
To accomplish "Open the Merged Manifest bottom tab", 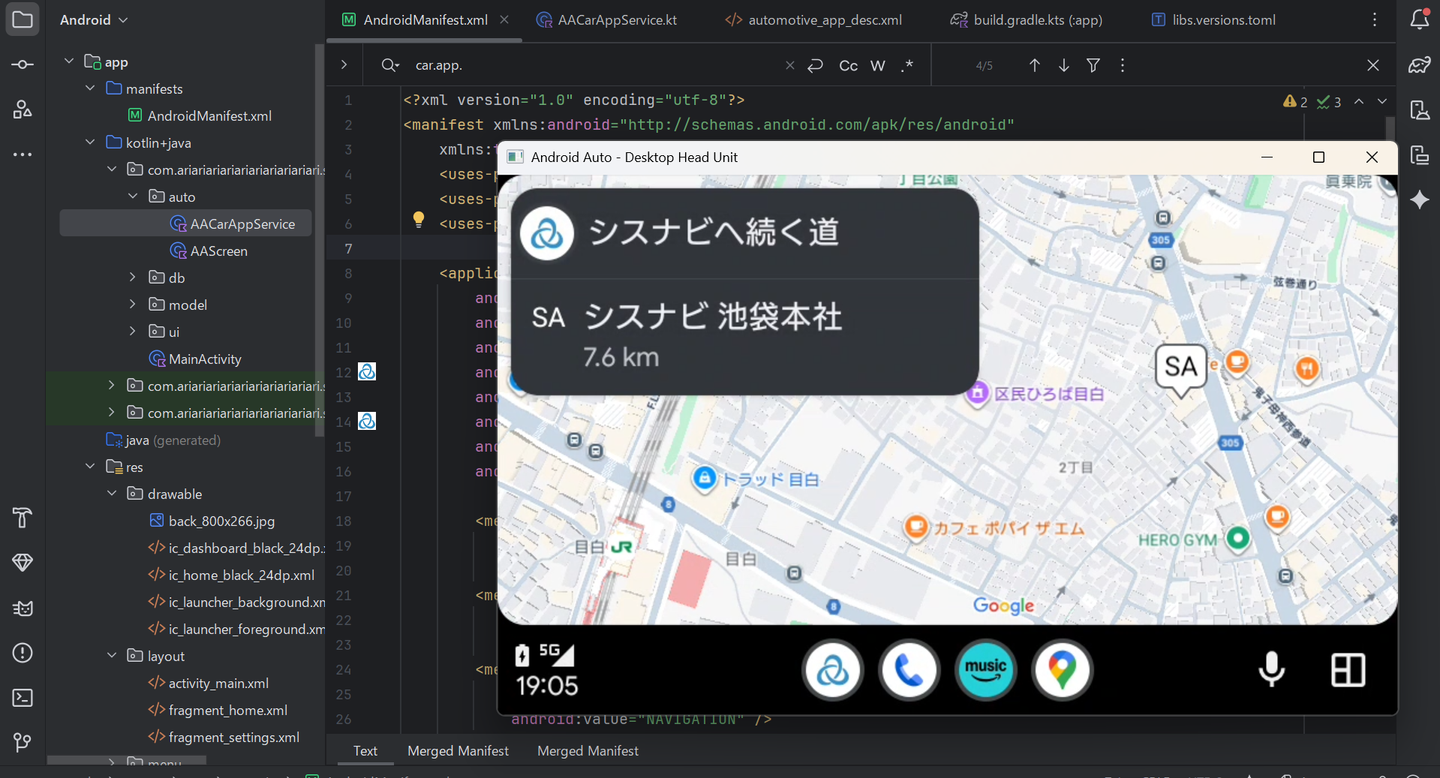I will 458,751.
